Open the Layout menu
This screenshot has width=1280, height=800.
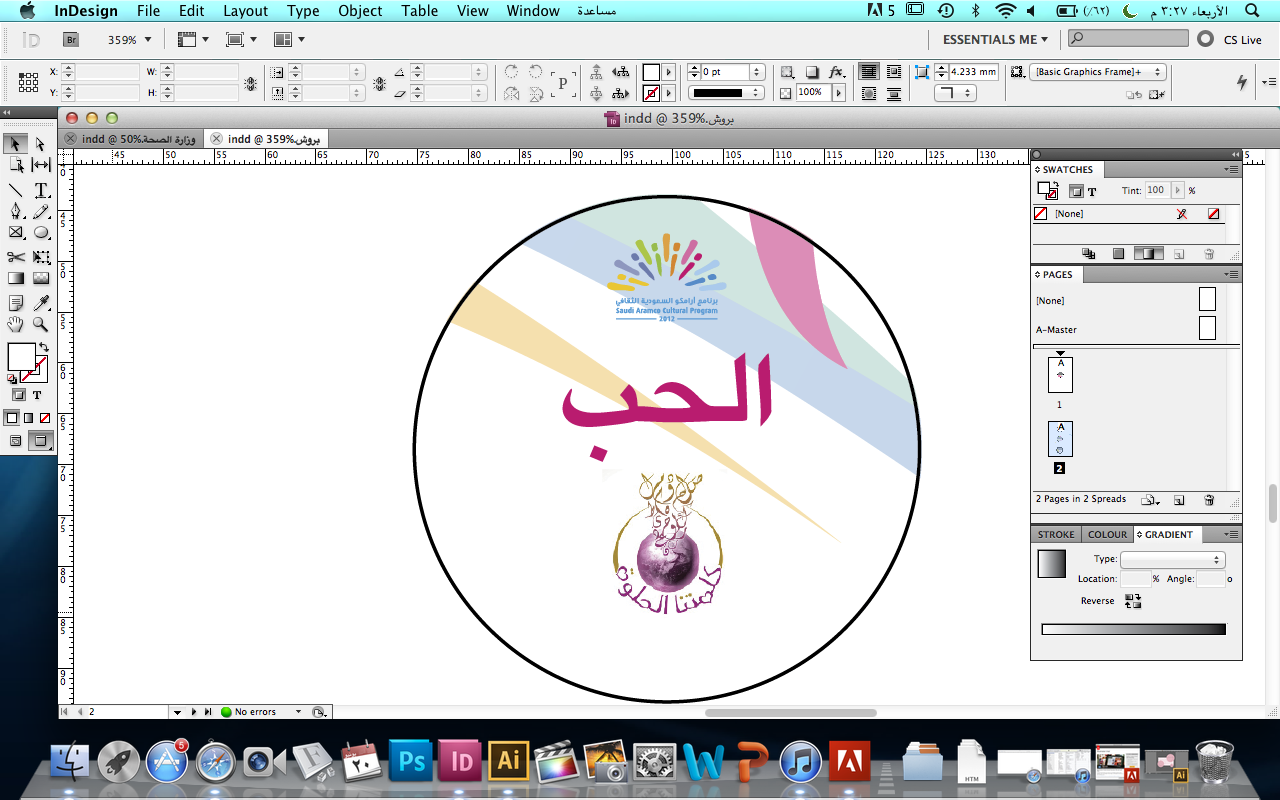(x=245, y=11)
